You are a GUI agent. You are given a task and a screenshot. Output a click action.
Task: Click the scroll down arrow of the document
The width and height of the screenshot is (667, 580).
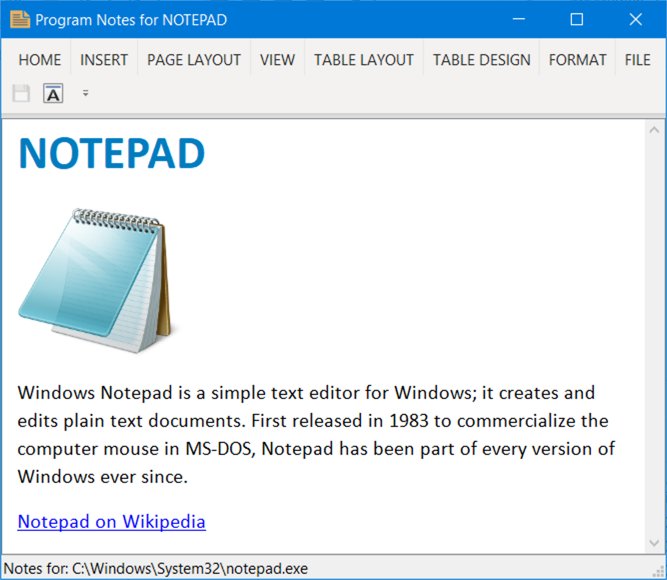655,543
